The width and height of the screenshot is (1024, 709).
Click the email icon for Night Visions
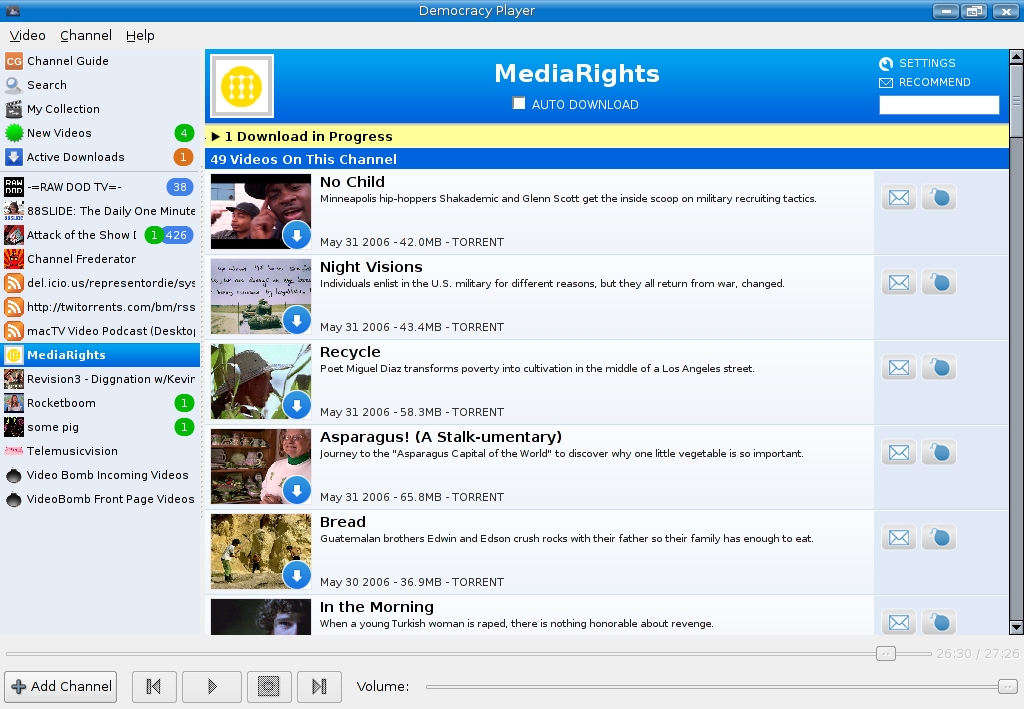(899, 283)
